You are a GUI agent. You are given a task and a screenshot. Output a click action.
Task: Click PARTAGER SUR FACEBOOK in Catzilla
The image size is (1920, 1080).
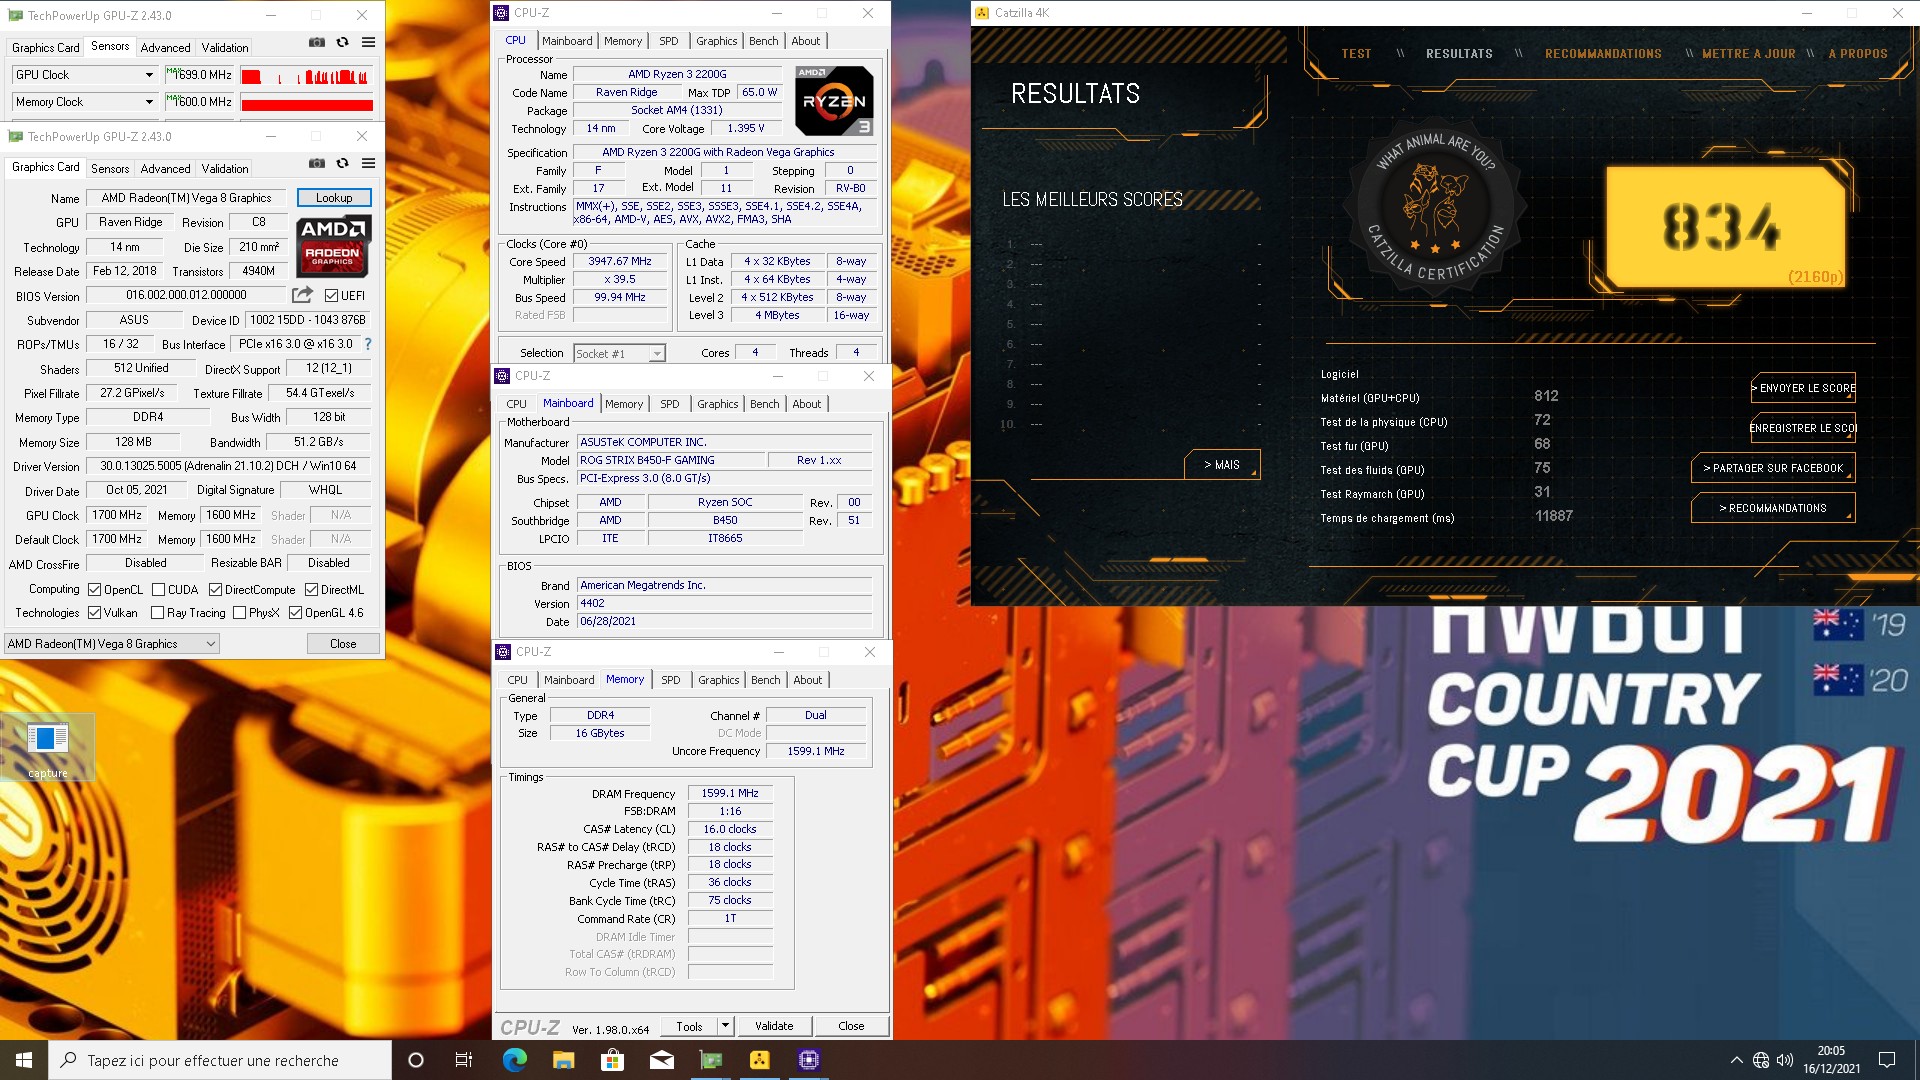point(1773,468)
